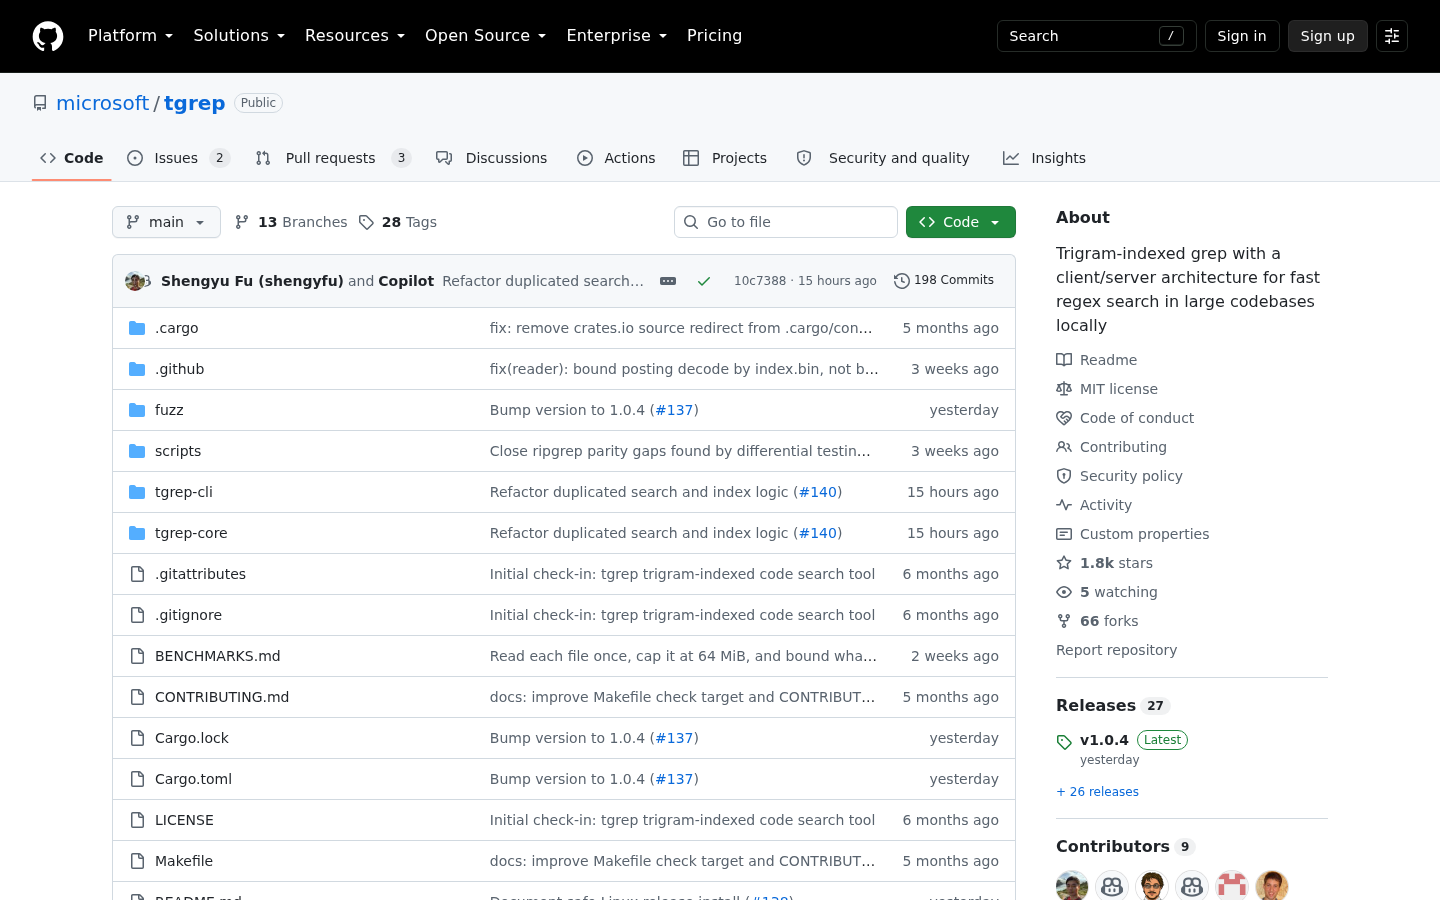Open the Platform dropdown menu

click(x=130, y=36)
